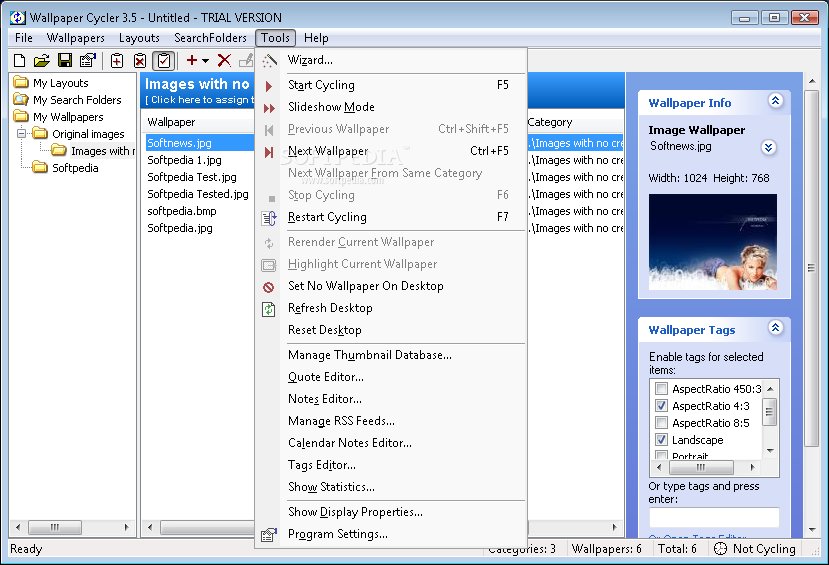829x565 pixels.
Task: Open the Help menu
Action: 316,38
